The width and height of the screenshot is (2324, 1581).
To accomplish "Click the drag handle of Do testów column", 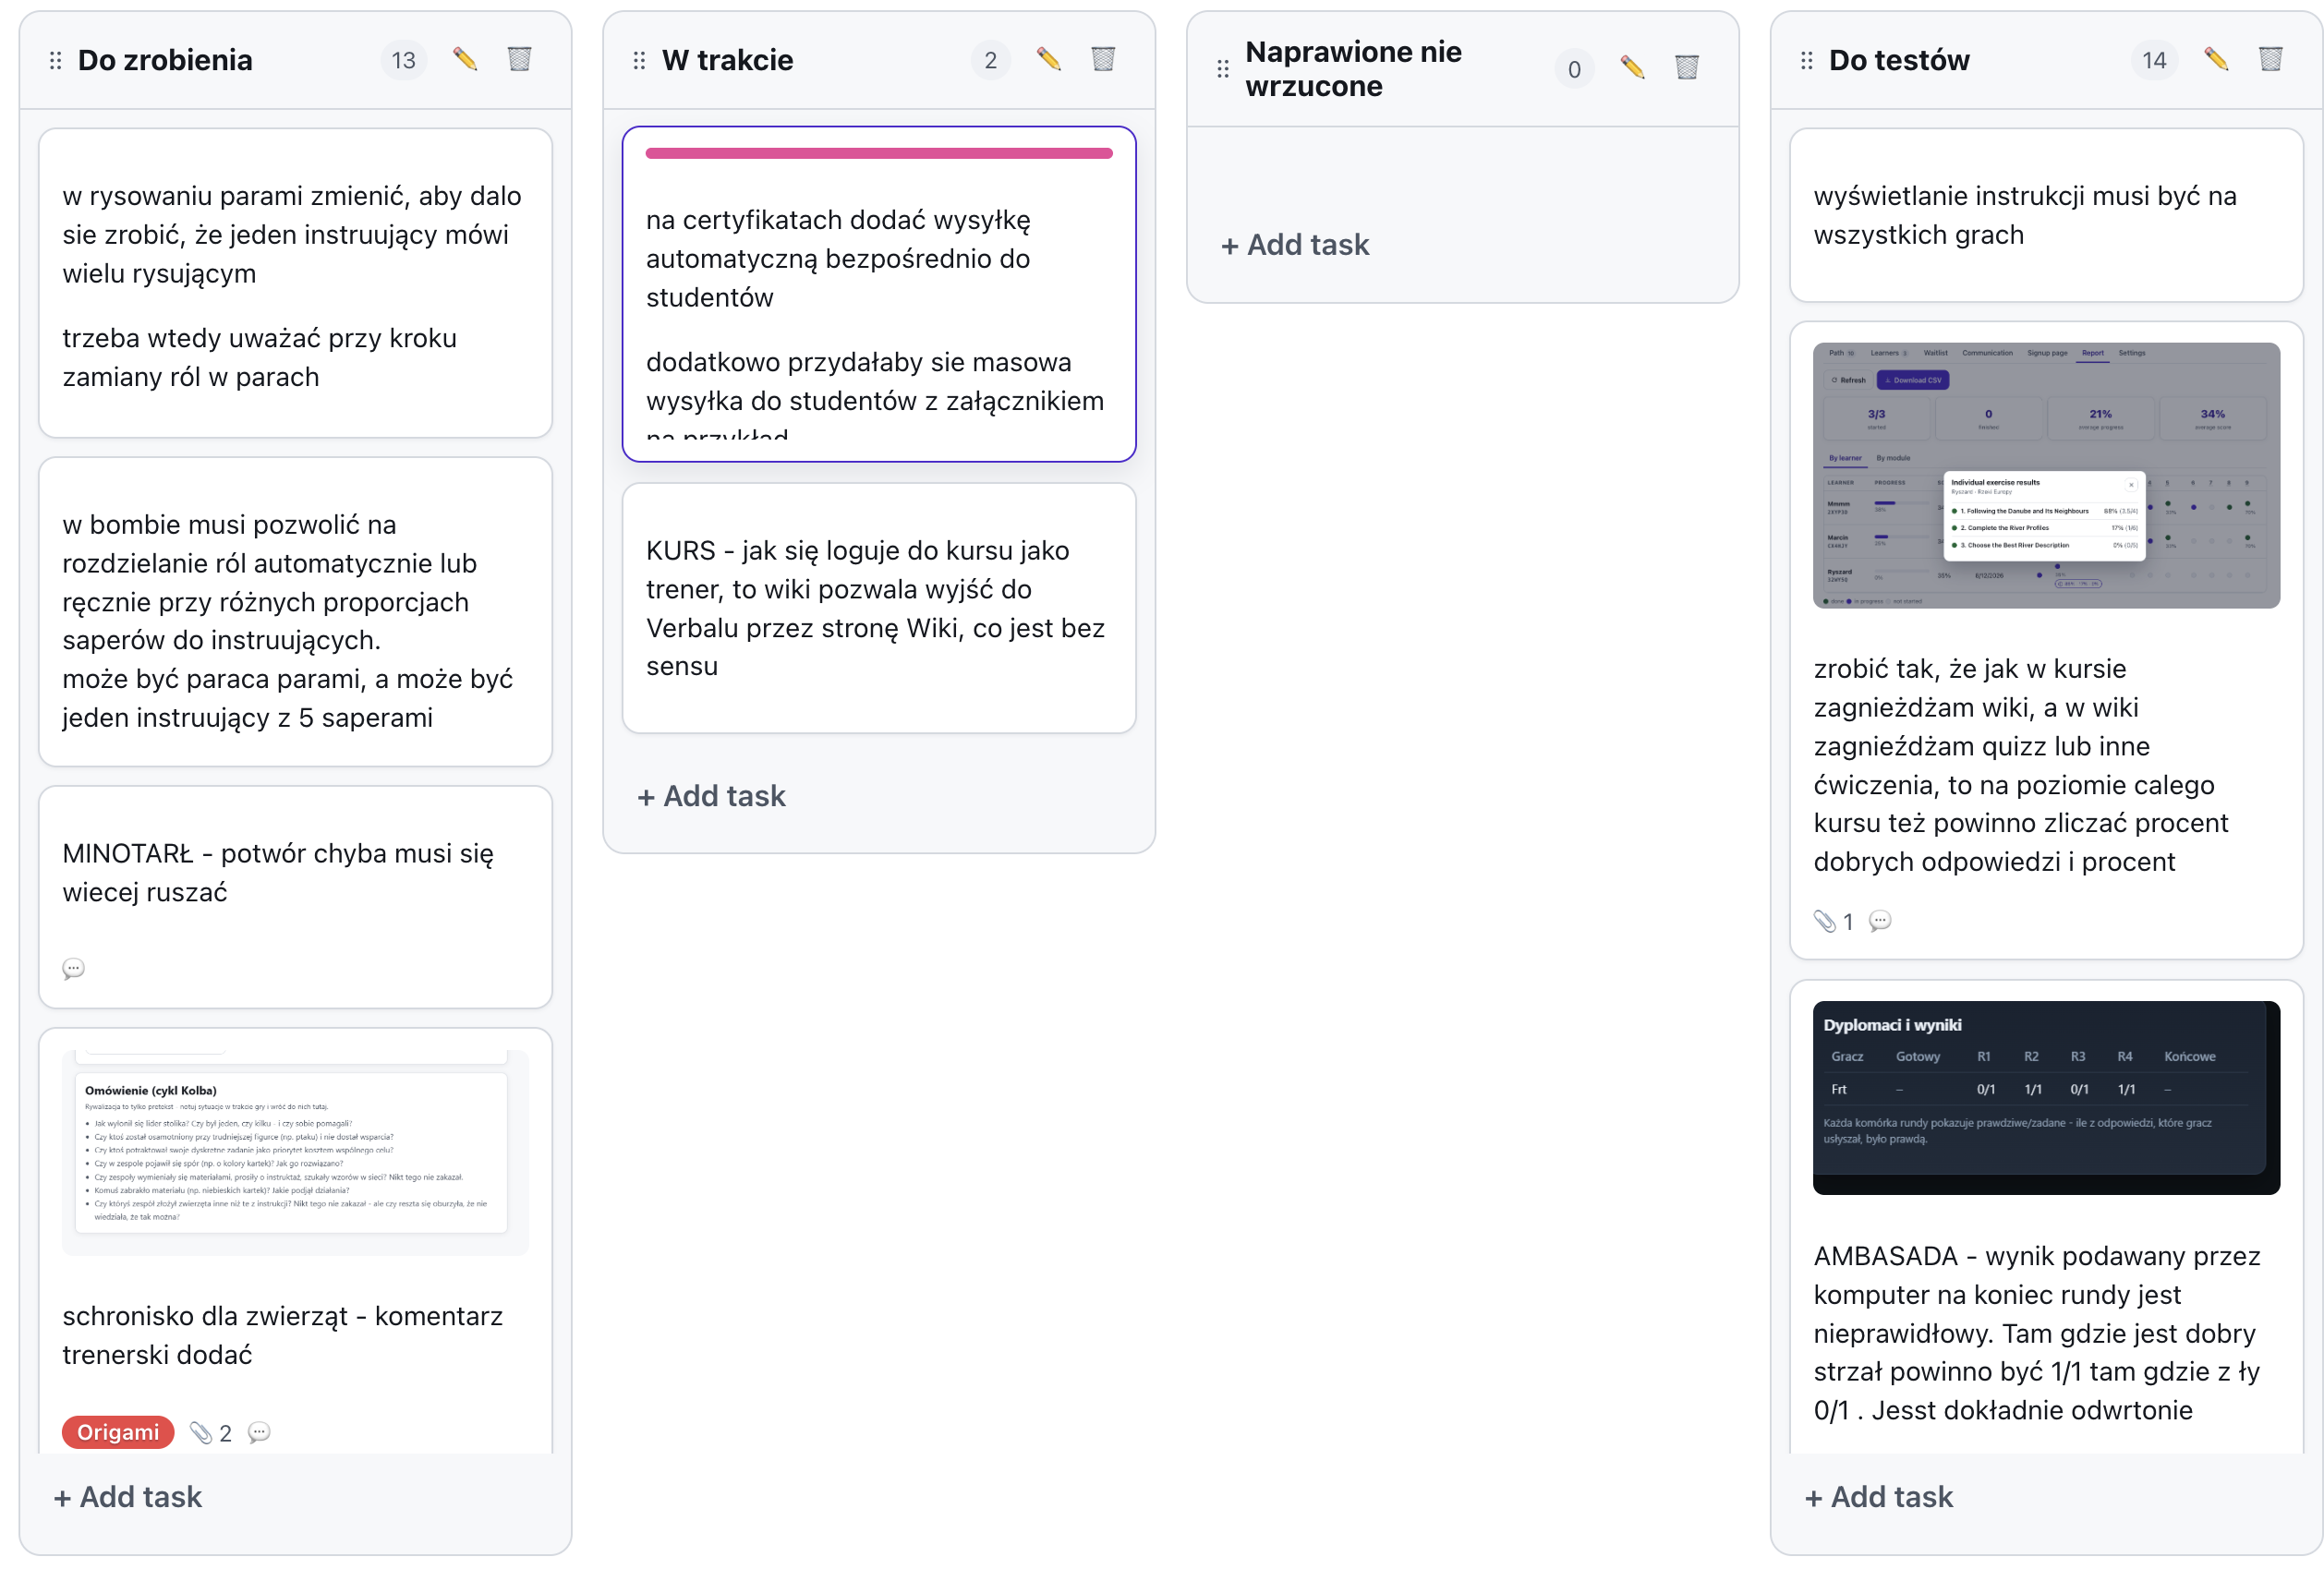I will click(1807, 60).
